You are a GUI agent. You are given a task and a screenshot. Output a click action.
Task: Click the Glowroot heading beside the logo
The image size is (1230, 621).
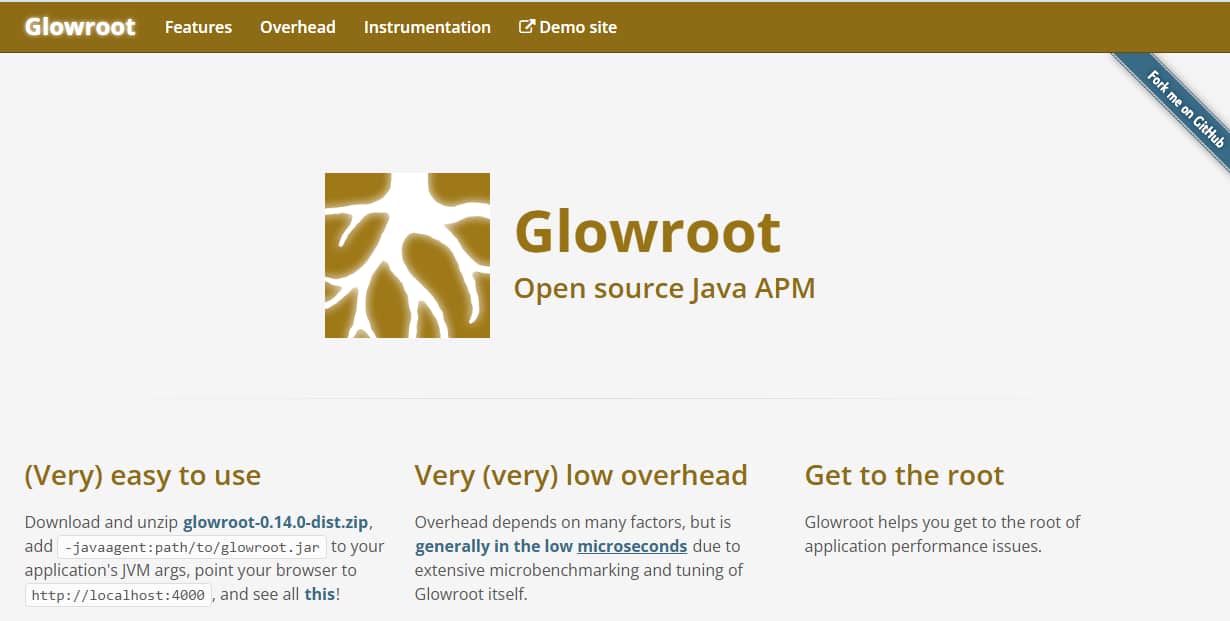coord(647,230)
